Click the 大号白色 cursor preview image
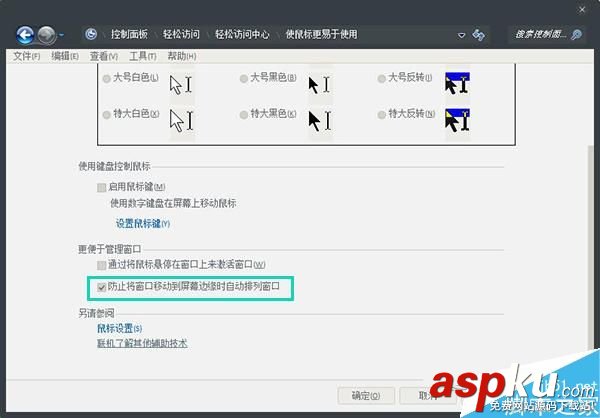 click(182, 85)
